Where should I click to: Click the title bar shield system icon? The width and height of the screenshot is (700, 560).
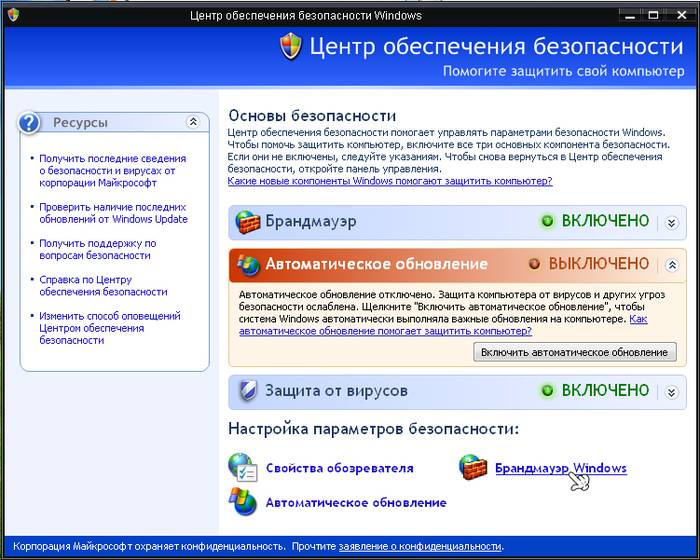click(13, 16)
